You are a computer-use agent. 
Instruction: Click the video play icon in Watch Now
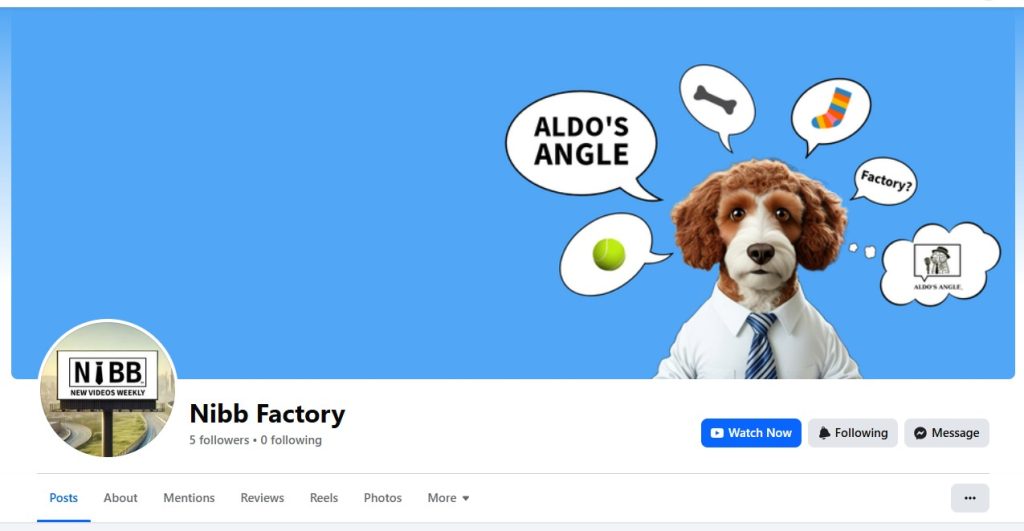pos(716,433)
